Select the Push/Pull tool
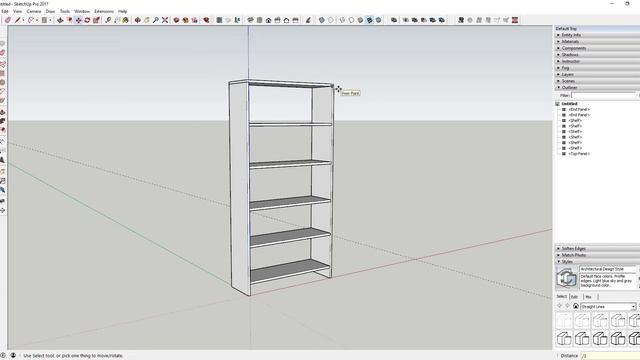The image size is (640, 360). click(60, 20)
